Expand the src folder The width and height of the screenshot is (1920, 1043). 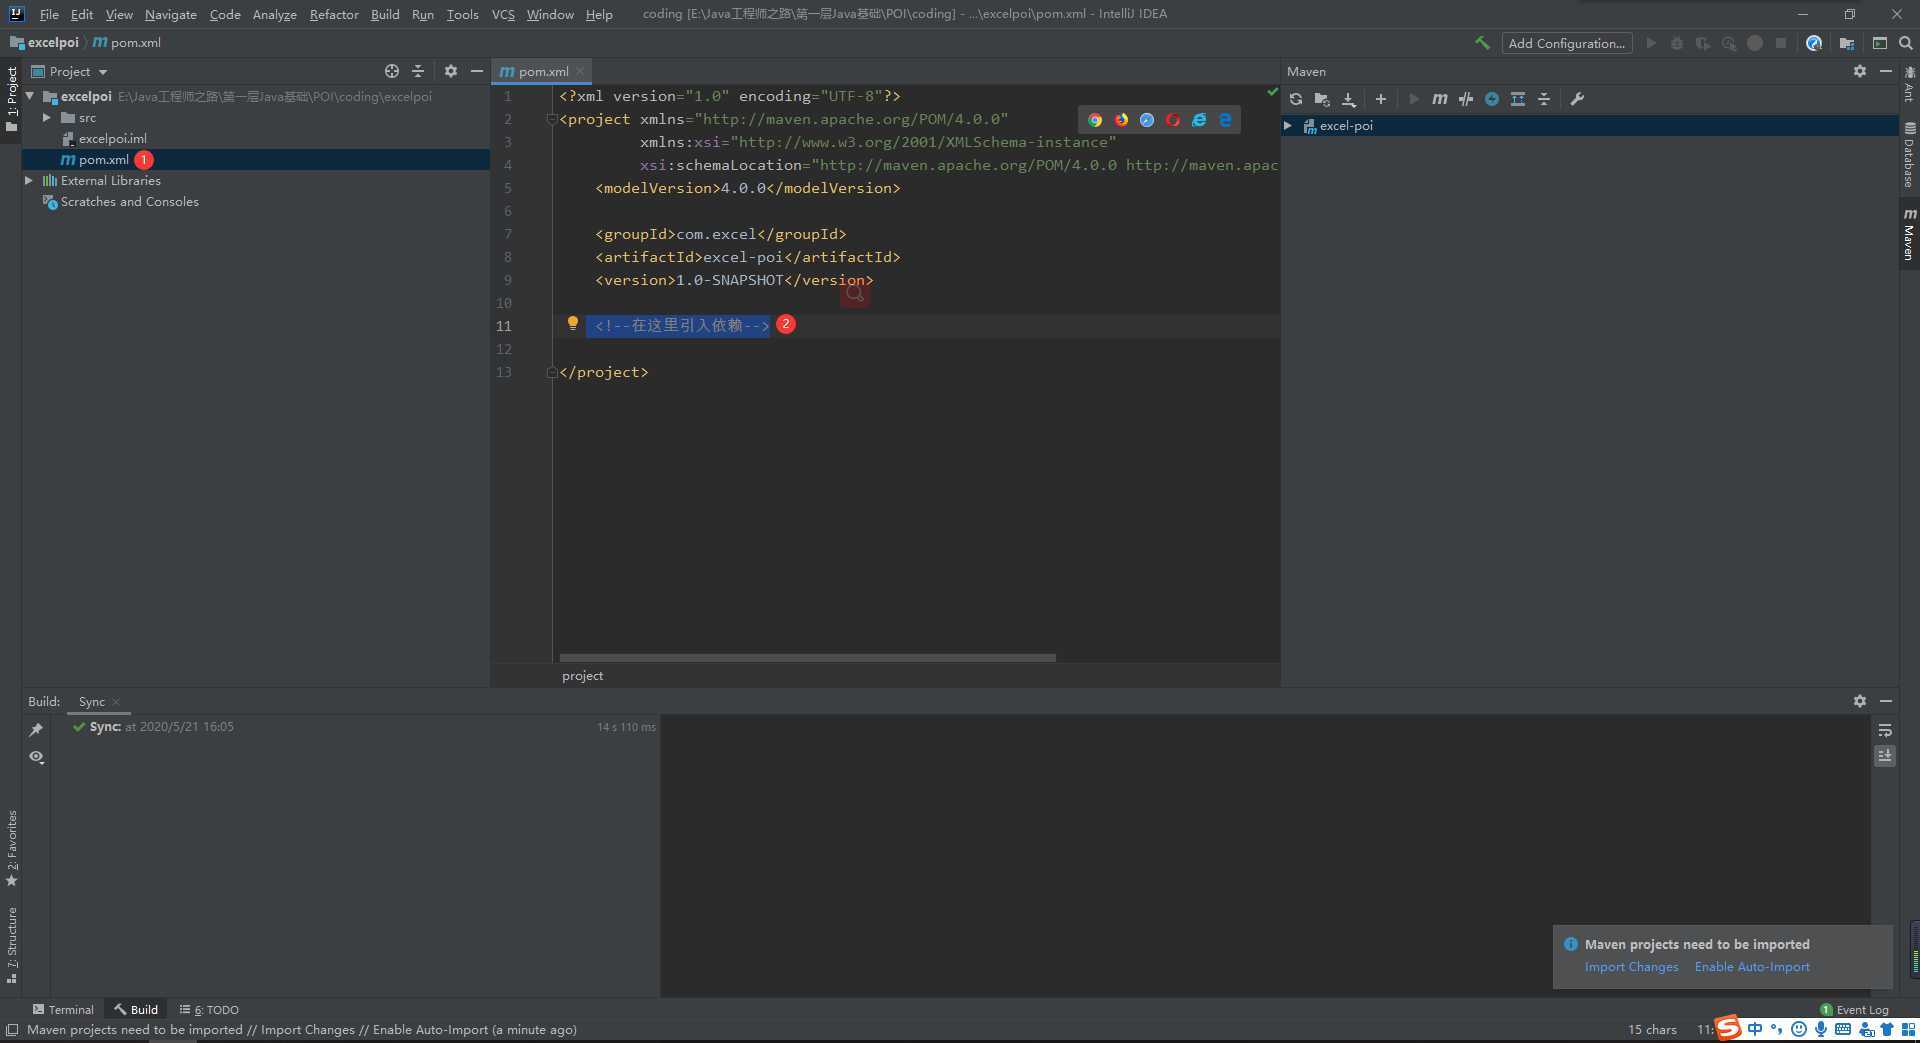46,117
